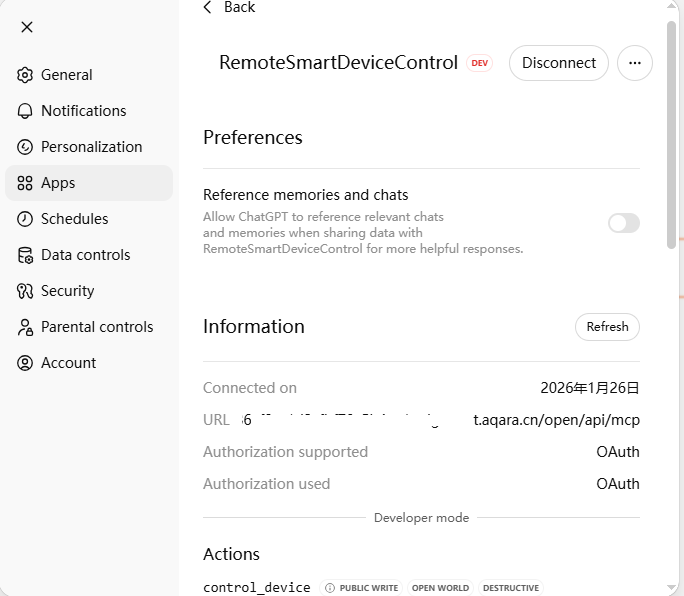Viewport: 684px width, 596px height.
Task: Click the General gear icon
Action: [25, 75]
